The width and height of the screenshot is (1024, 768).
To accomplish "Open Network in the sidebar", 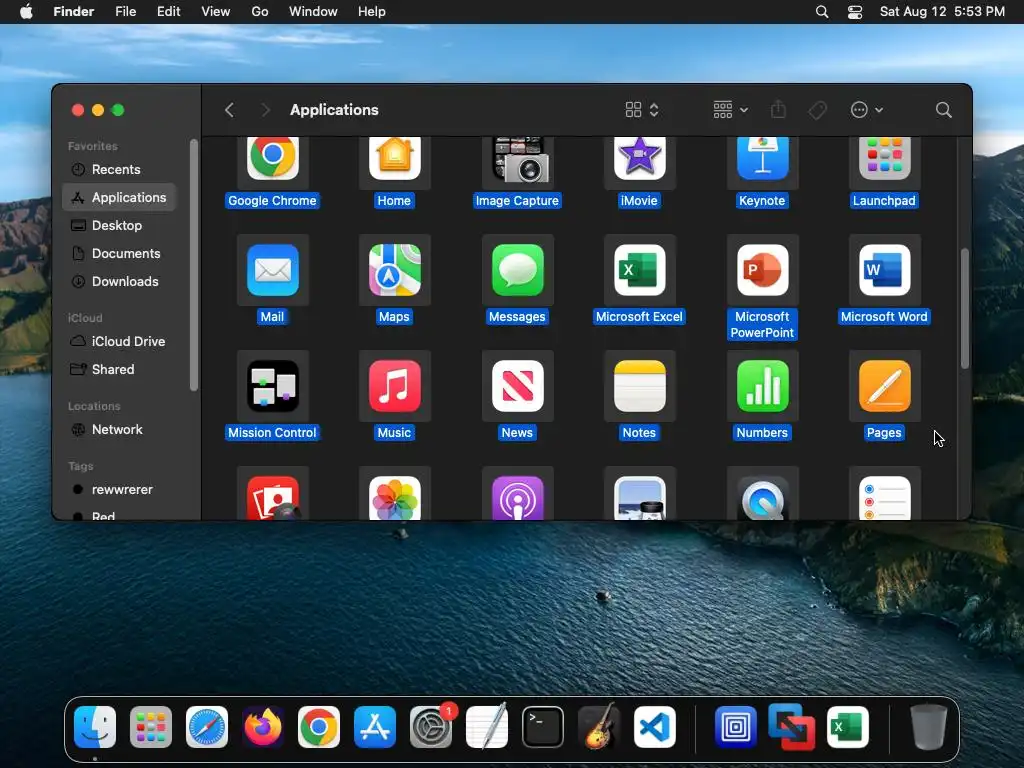I will (119, 430).
